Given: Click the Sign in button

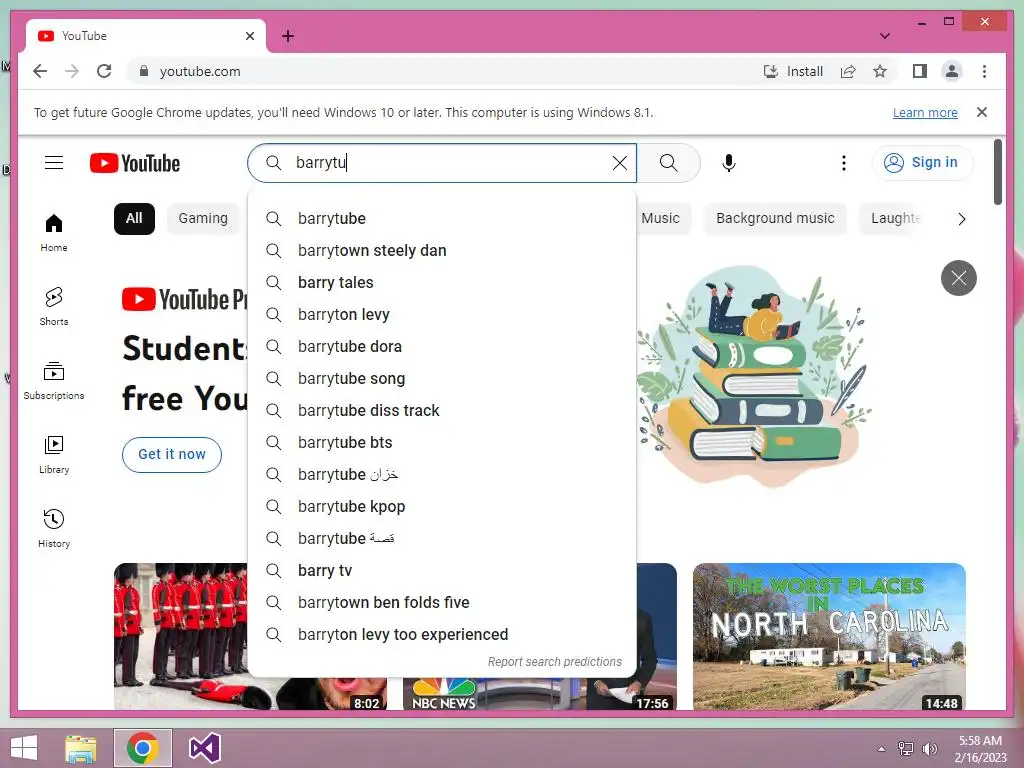Looking at the screenshot, I should coord(922,163).
